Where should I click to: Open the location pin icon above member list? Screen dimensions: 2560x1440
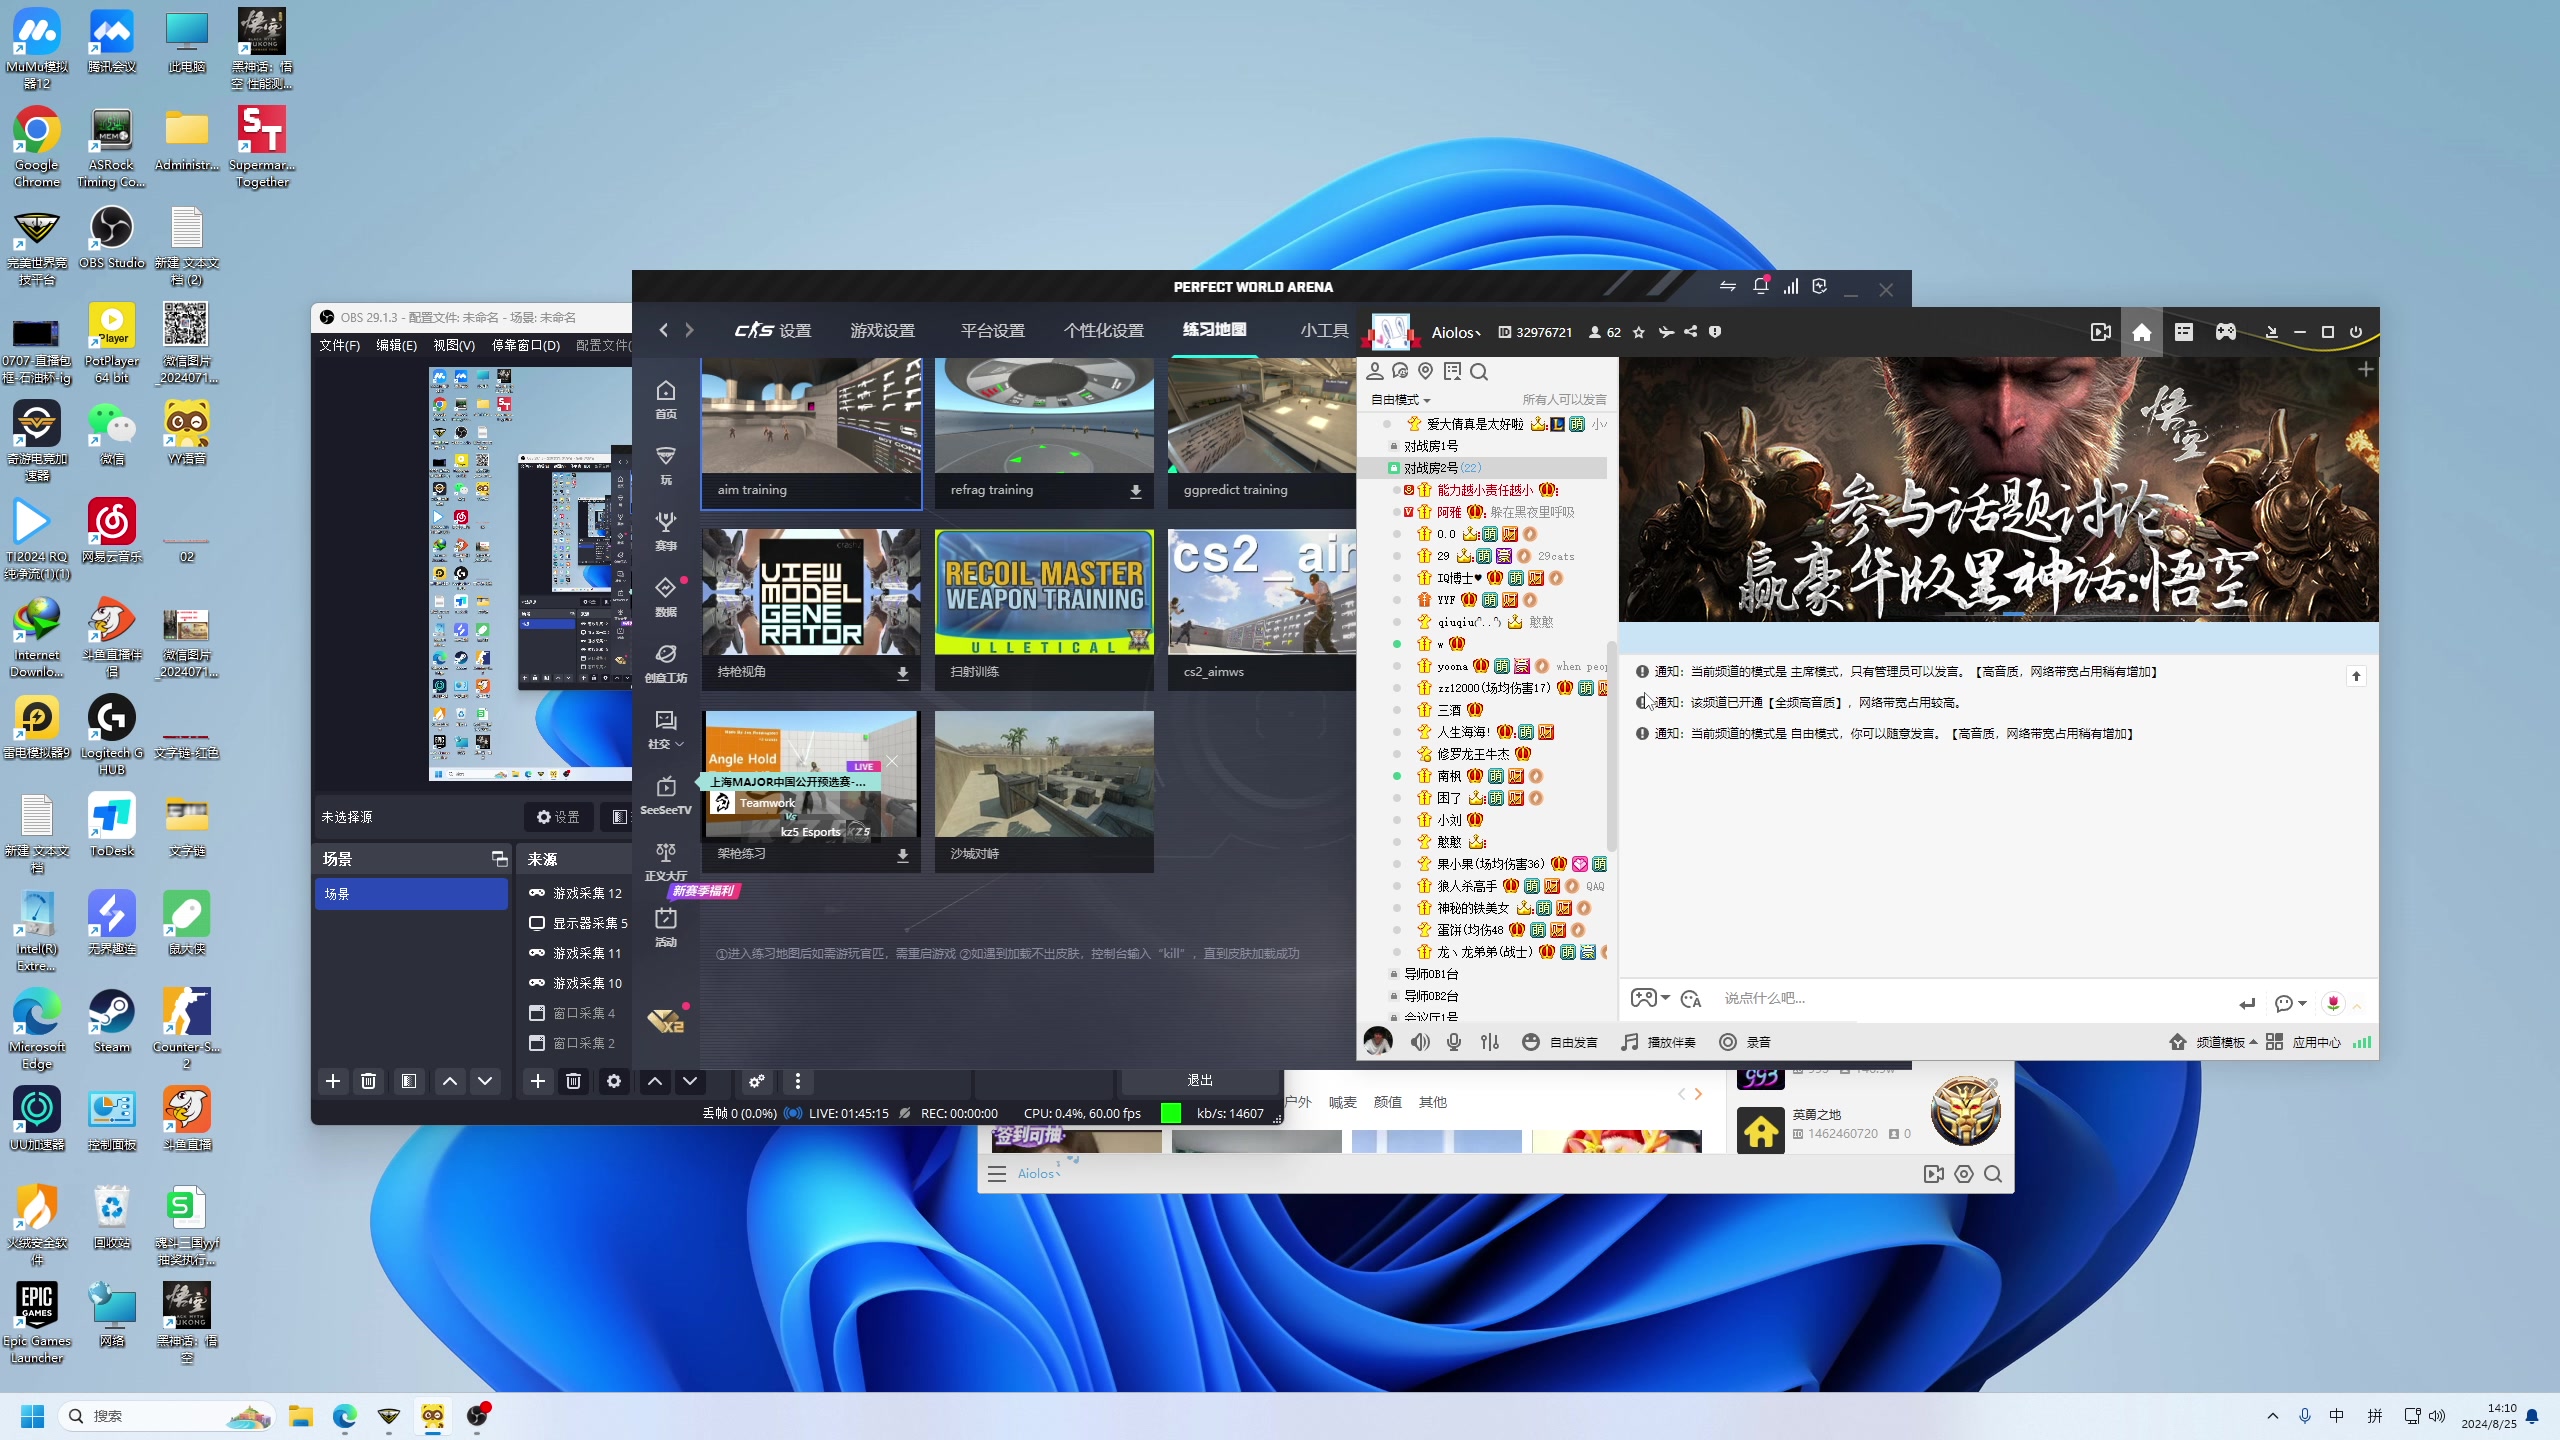click(x=1426, y=371)
